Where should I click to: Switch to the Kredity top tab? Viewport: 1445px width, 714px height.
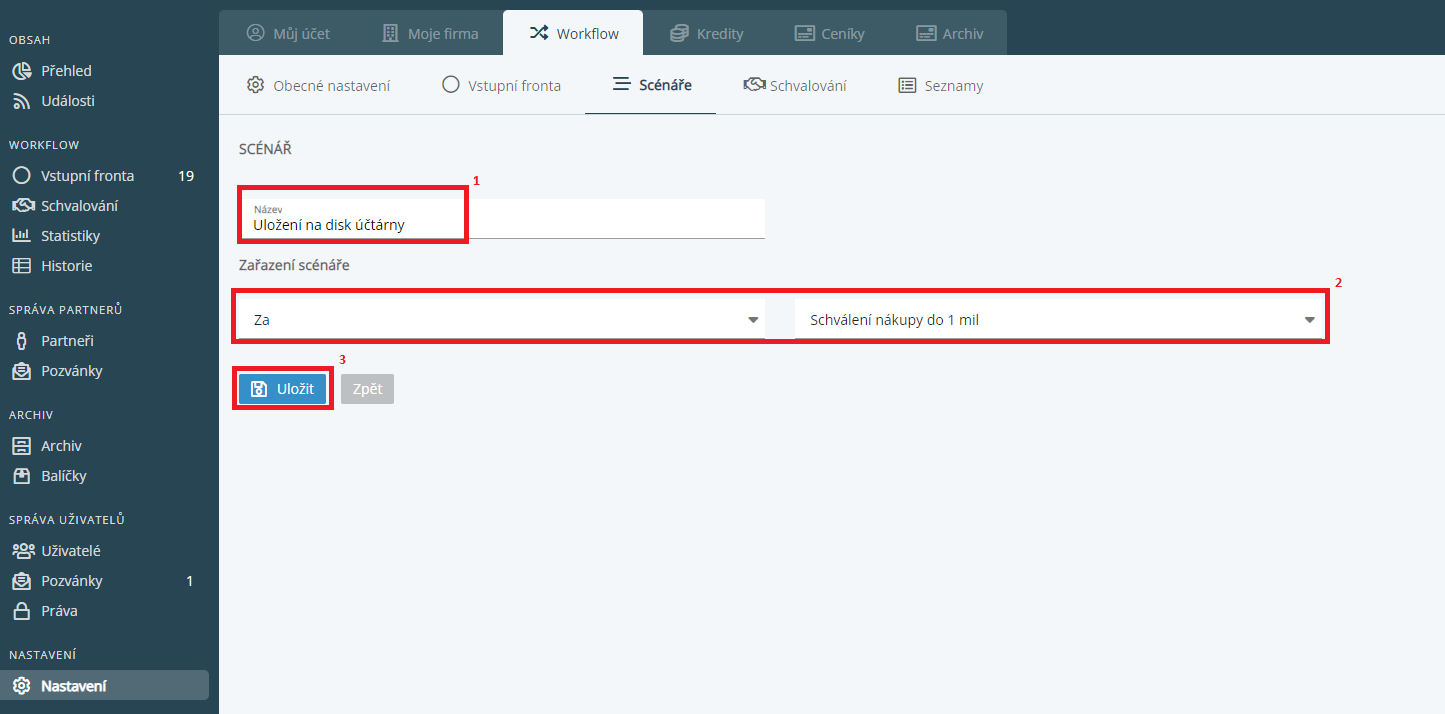coord(707,33)
